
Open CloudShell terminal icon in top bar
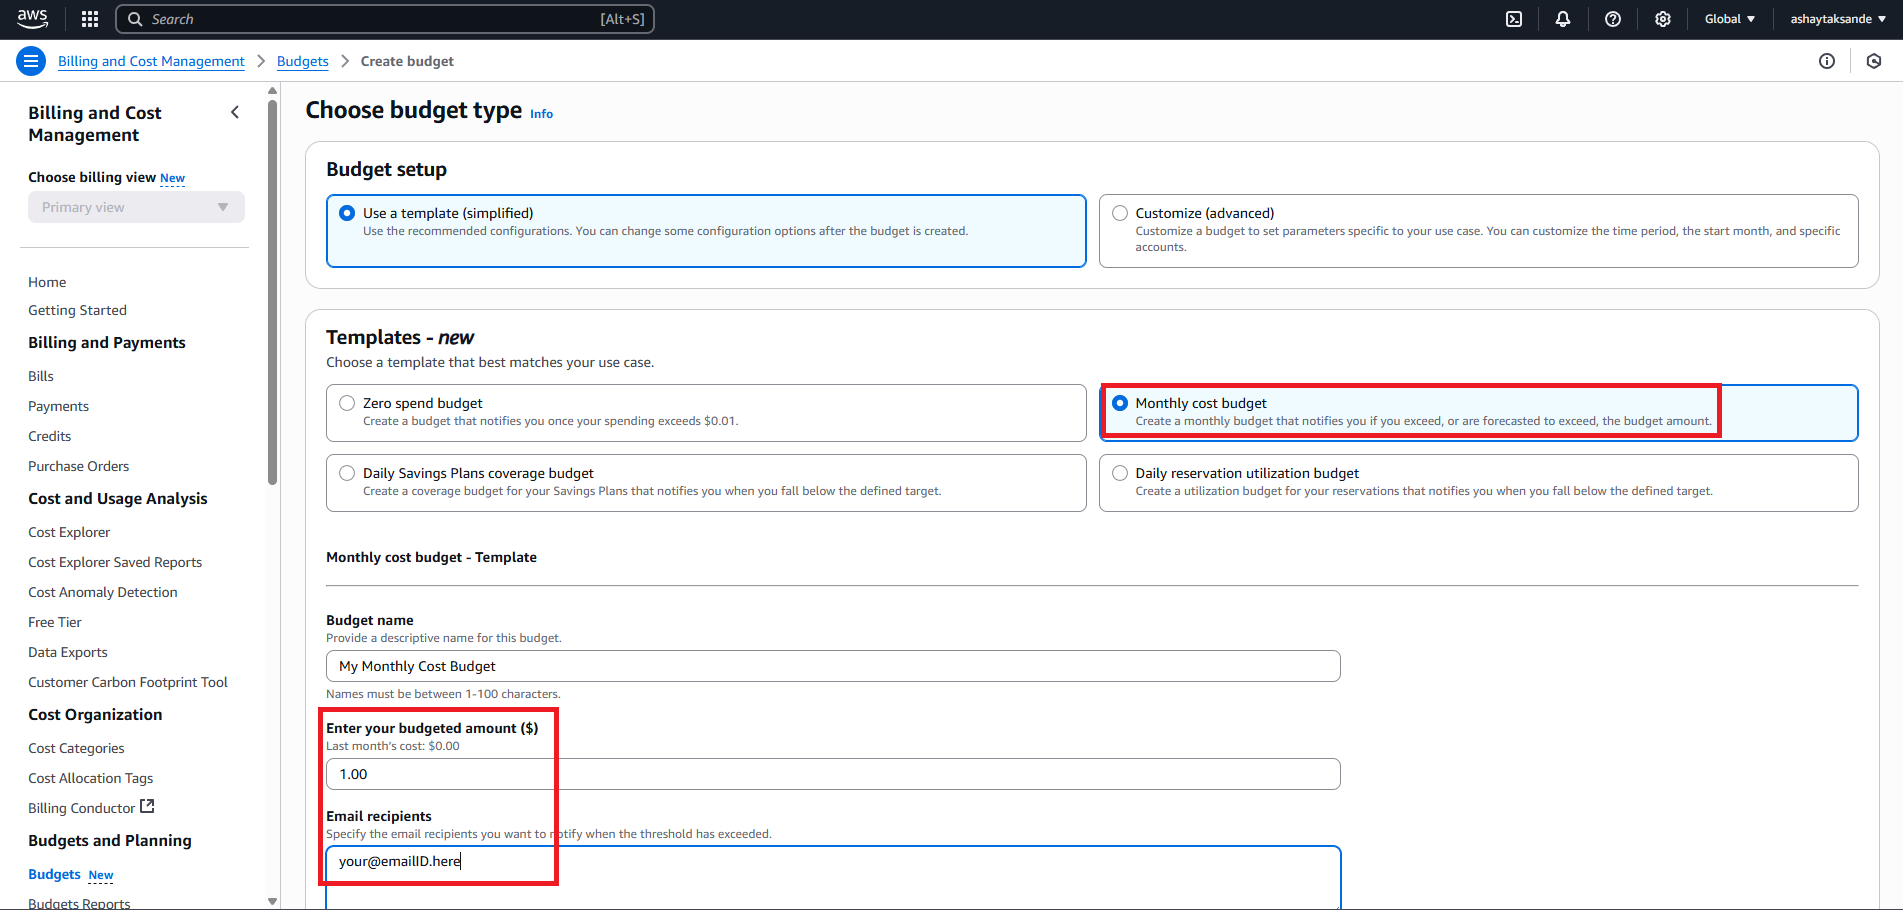pyautogui.click(x=1514, y=19)
